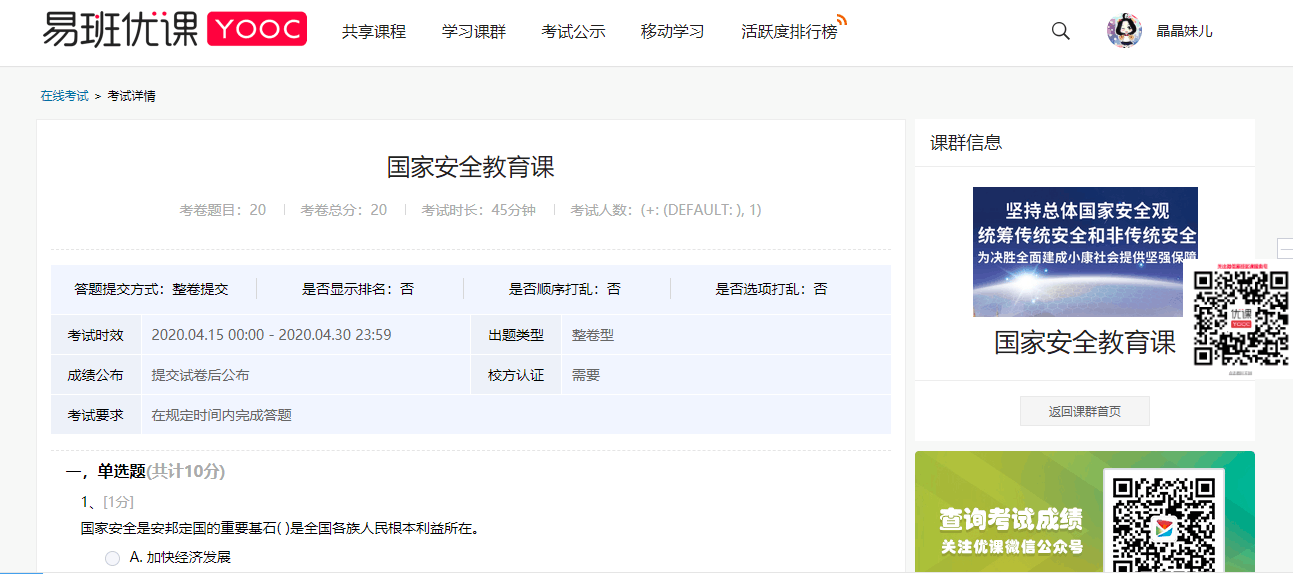The width and height of the screenshot is (1293, 574).
Task: Open the 考试公示 navigation item
Action: (573, 31)
